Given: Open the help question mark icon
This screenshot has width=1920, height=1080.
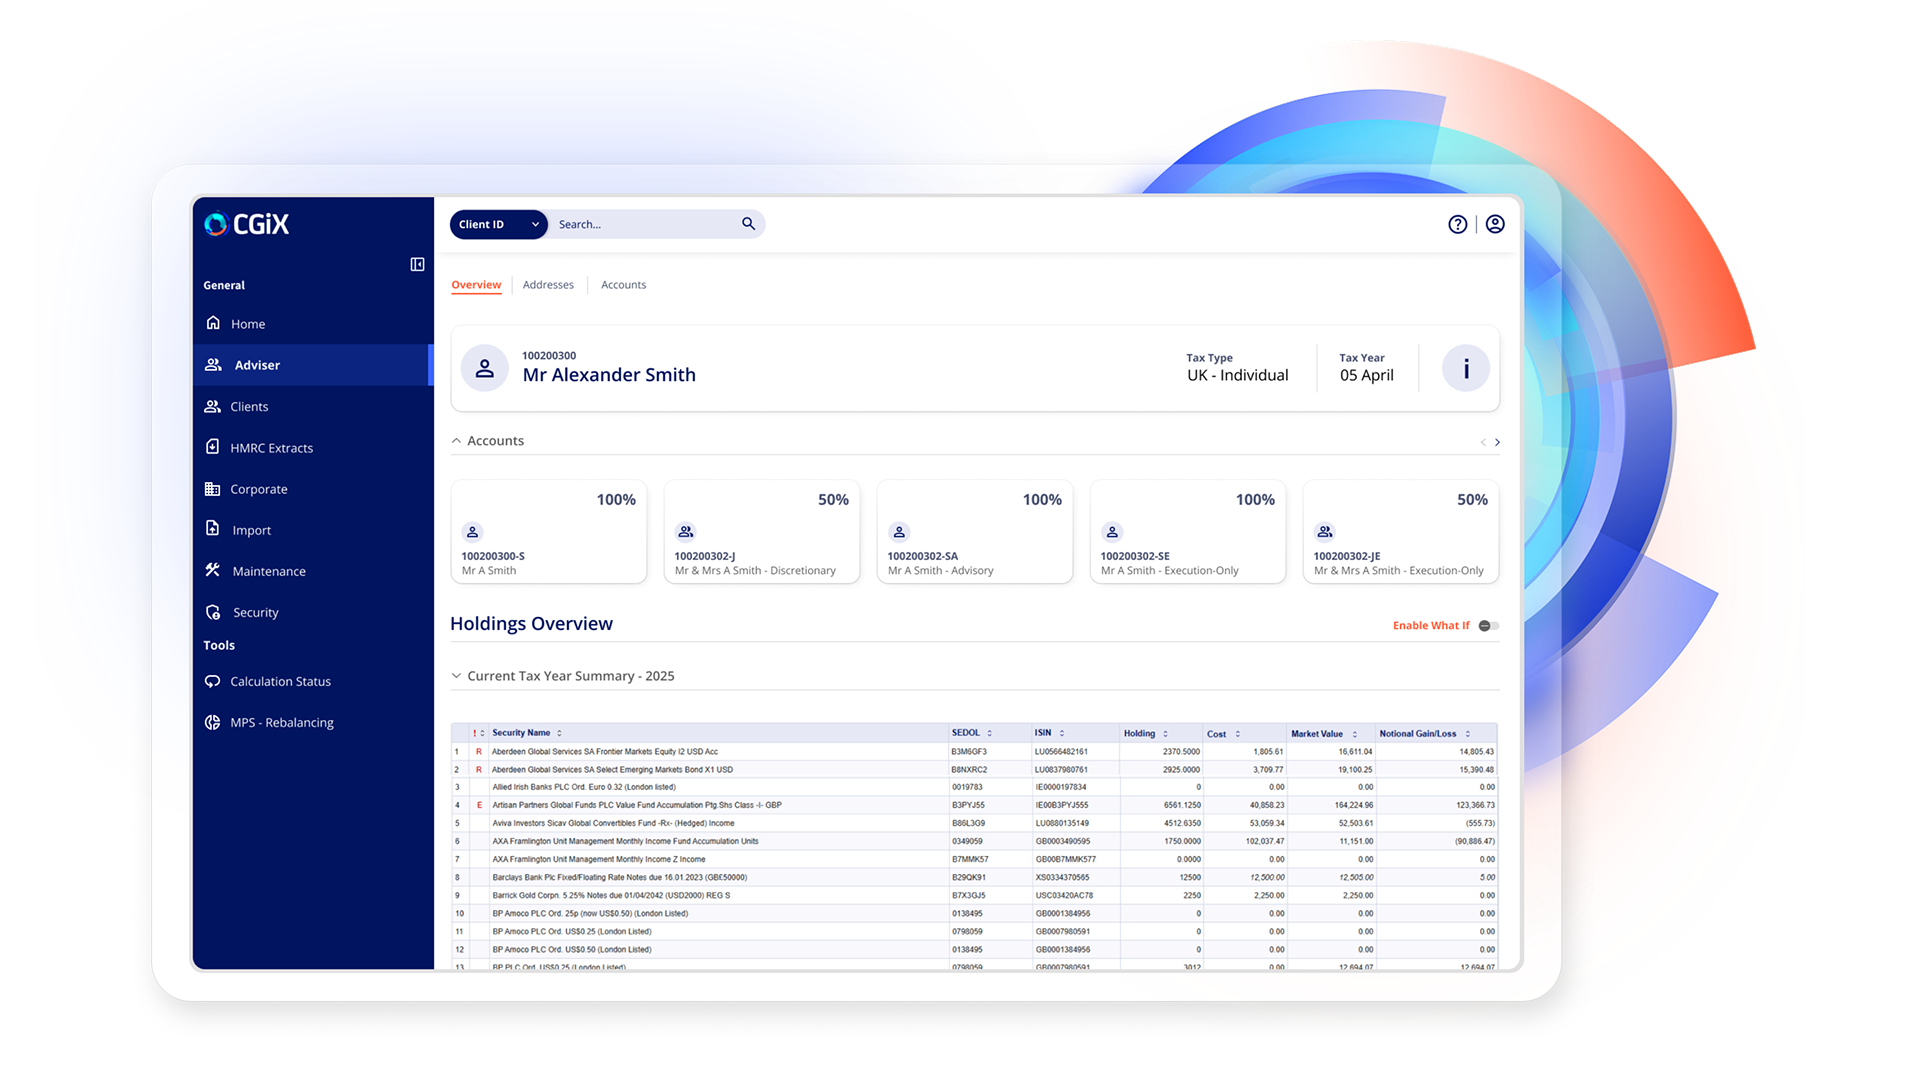Looking at the screenshot, I should tap(1458, 224).
